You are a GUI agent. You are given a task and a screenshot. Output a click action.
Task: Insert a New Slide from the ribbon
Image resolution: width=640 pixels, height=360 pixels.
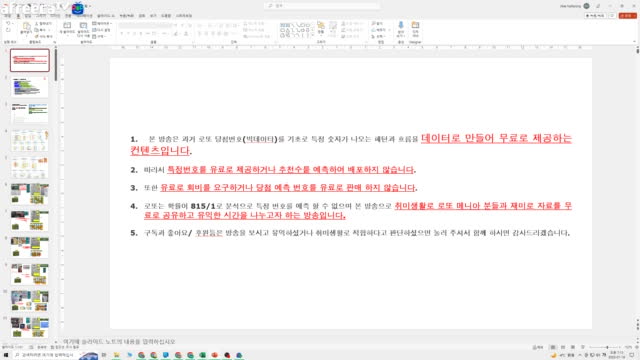pos(67,28)
